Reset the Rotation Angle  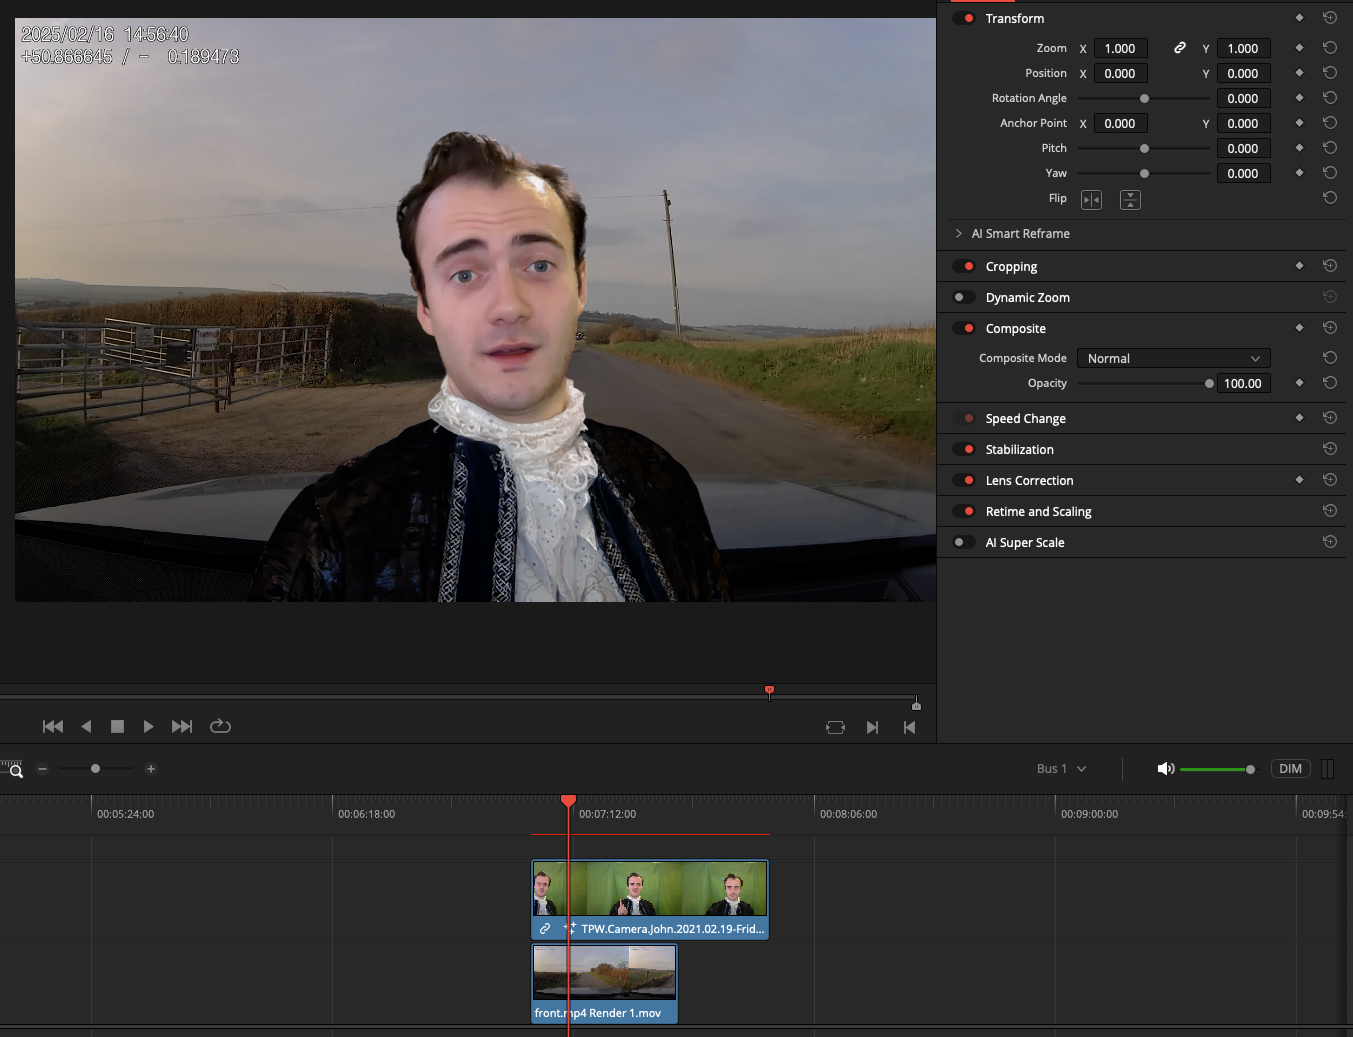1330,98
